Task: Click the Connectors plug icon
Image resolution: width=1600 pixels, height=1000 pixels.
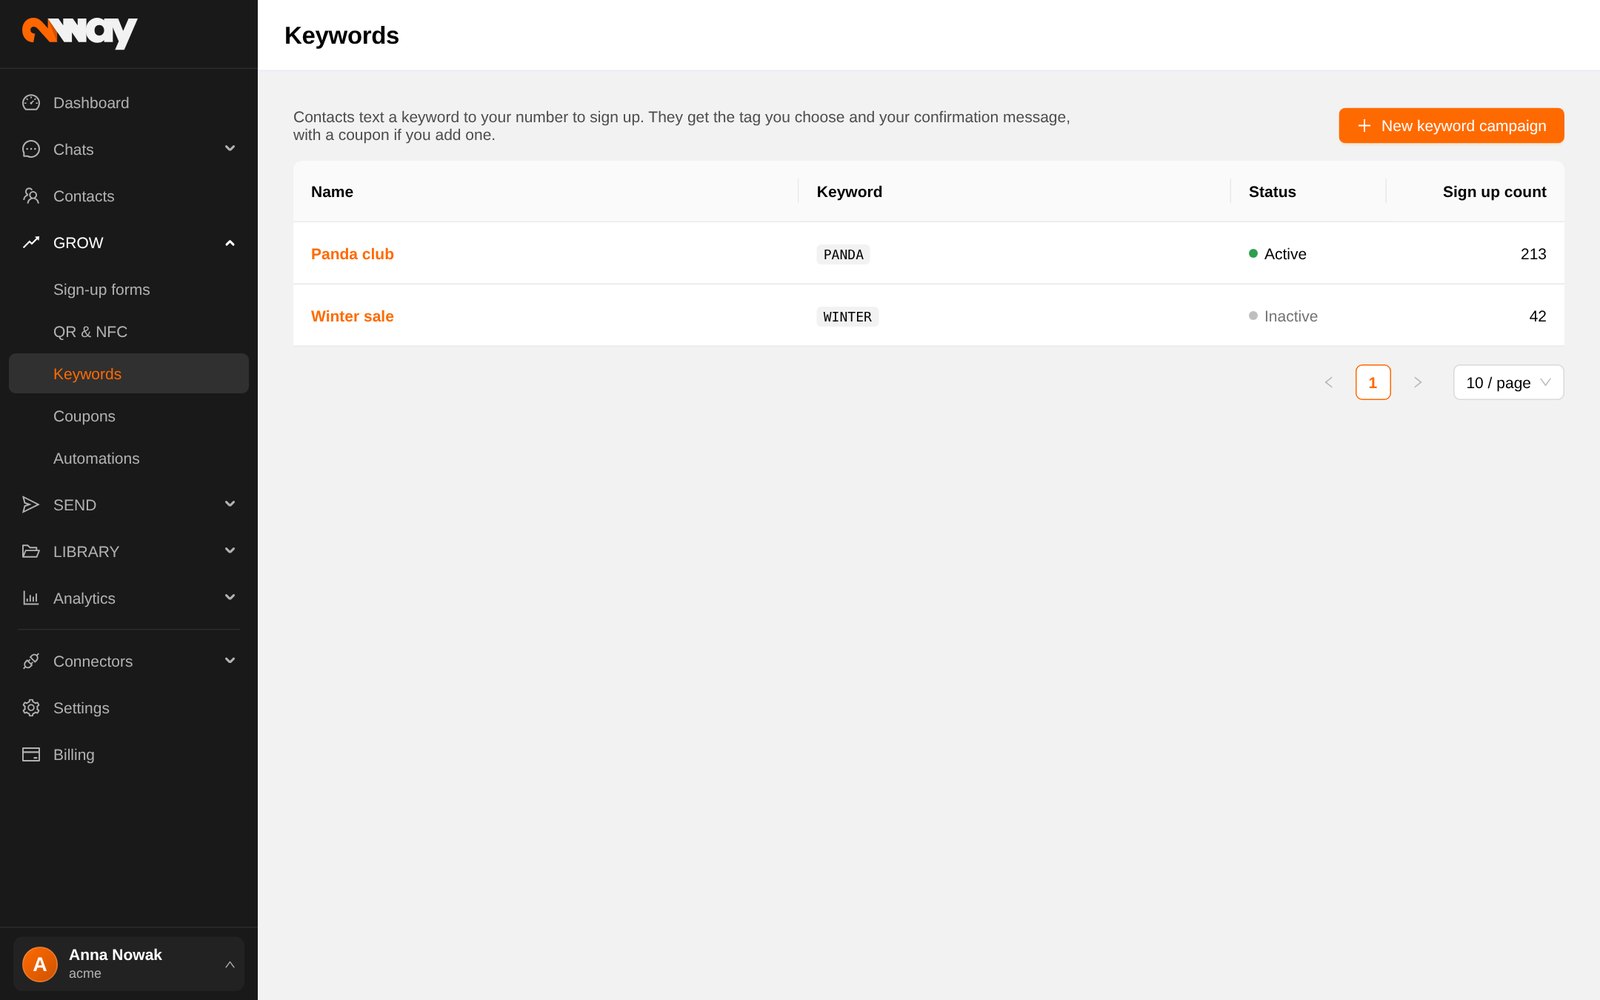Action: [31, 661]
